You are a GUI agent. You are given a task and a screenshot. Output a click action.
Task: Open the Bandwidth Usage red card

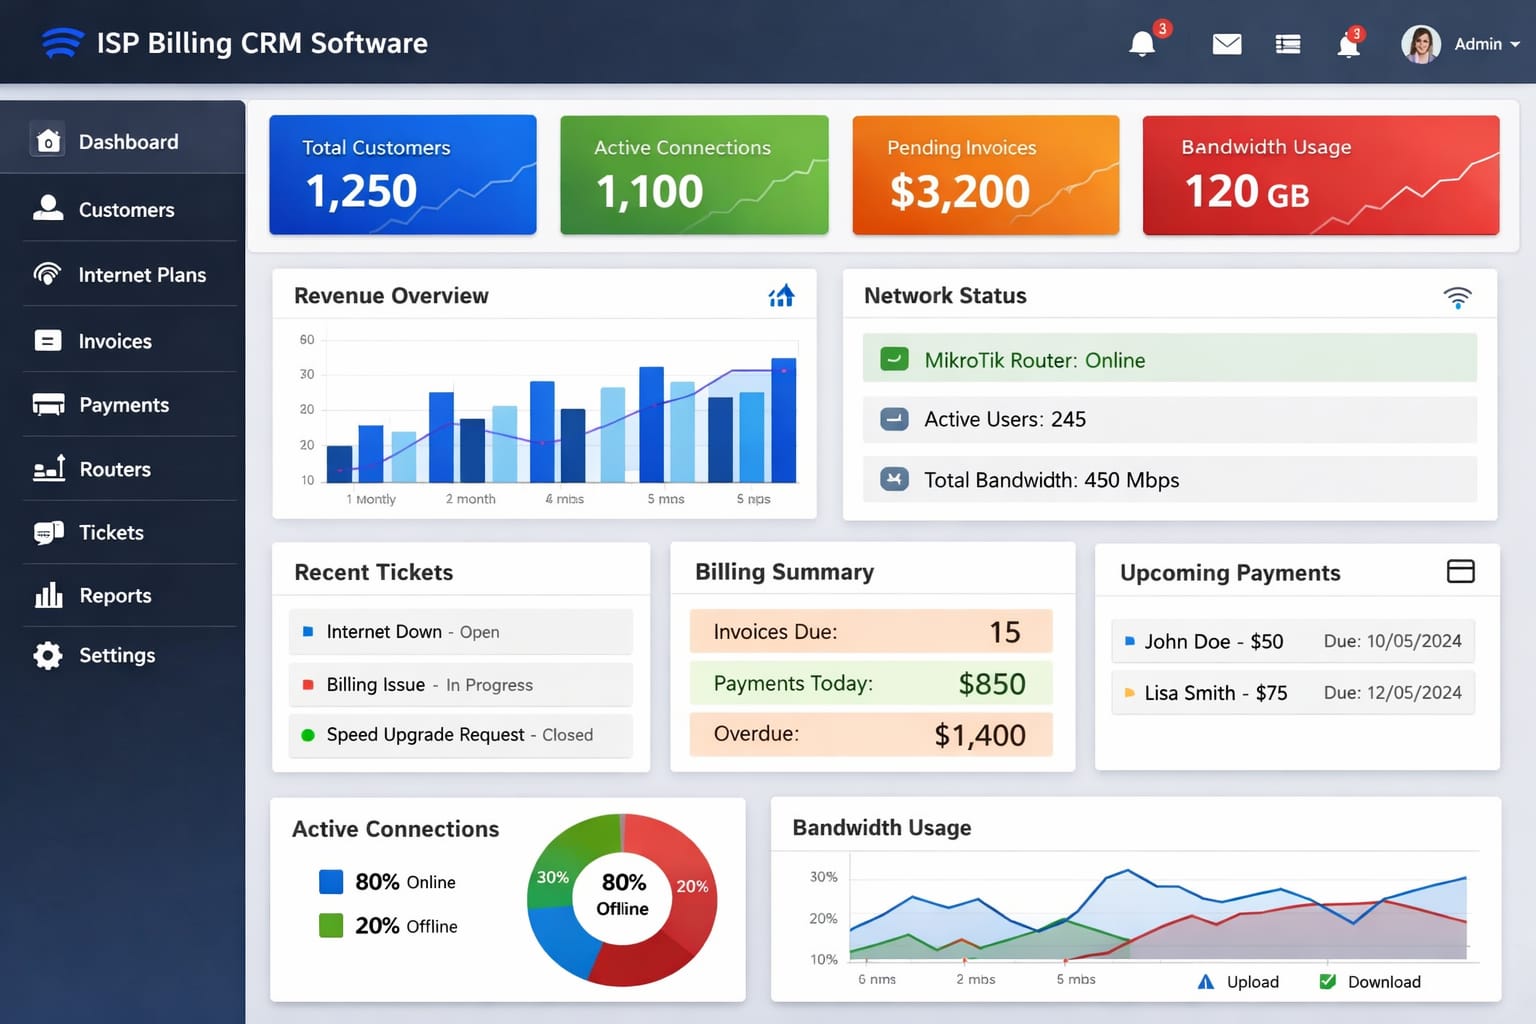tap(1321, 175)
